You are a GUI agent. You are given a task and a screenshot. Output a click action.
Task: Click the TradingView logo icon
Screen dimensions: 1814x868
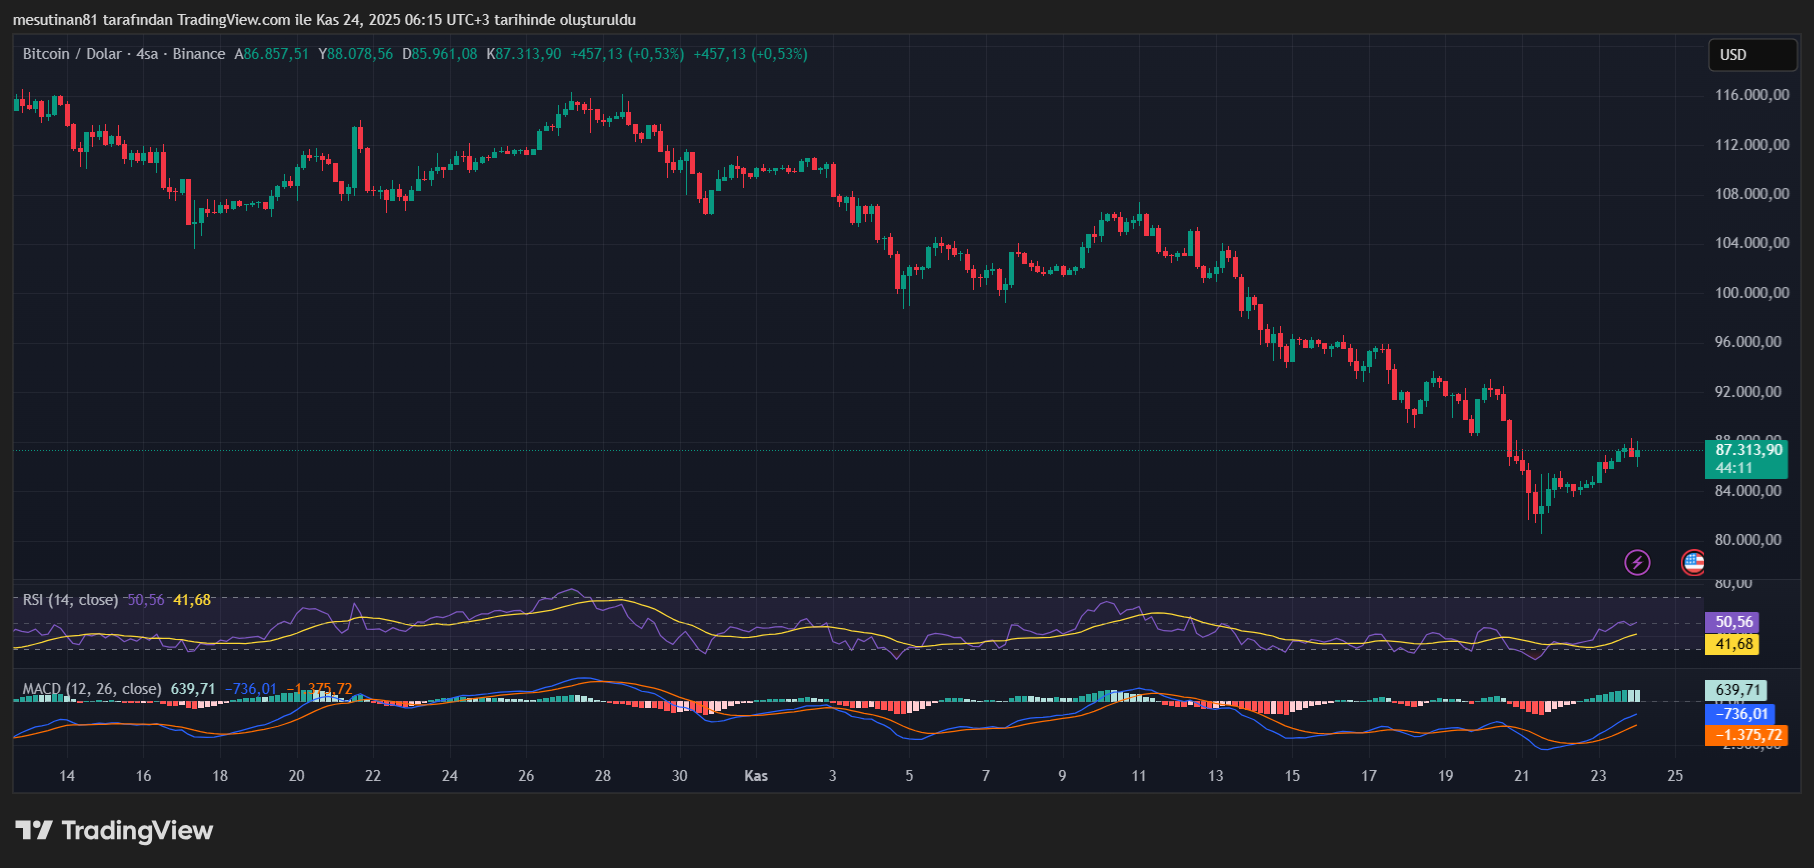click(34, 830)
